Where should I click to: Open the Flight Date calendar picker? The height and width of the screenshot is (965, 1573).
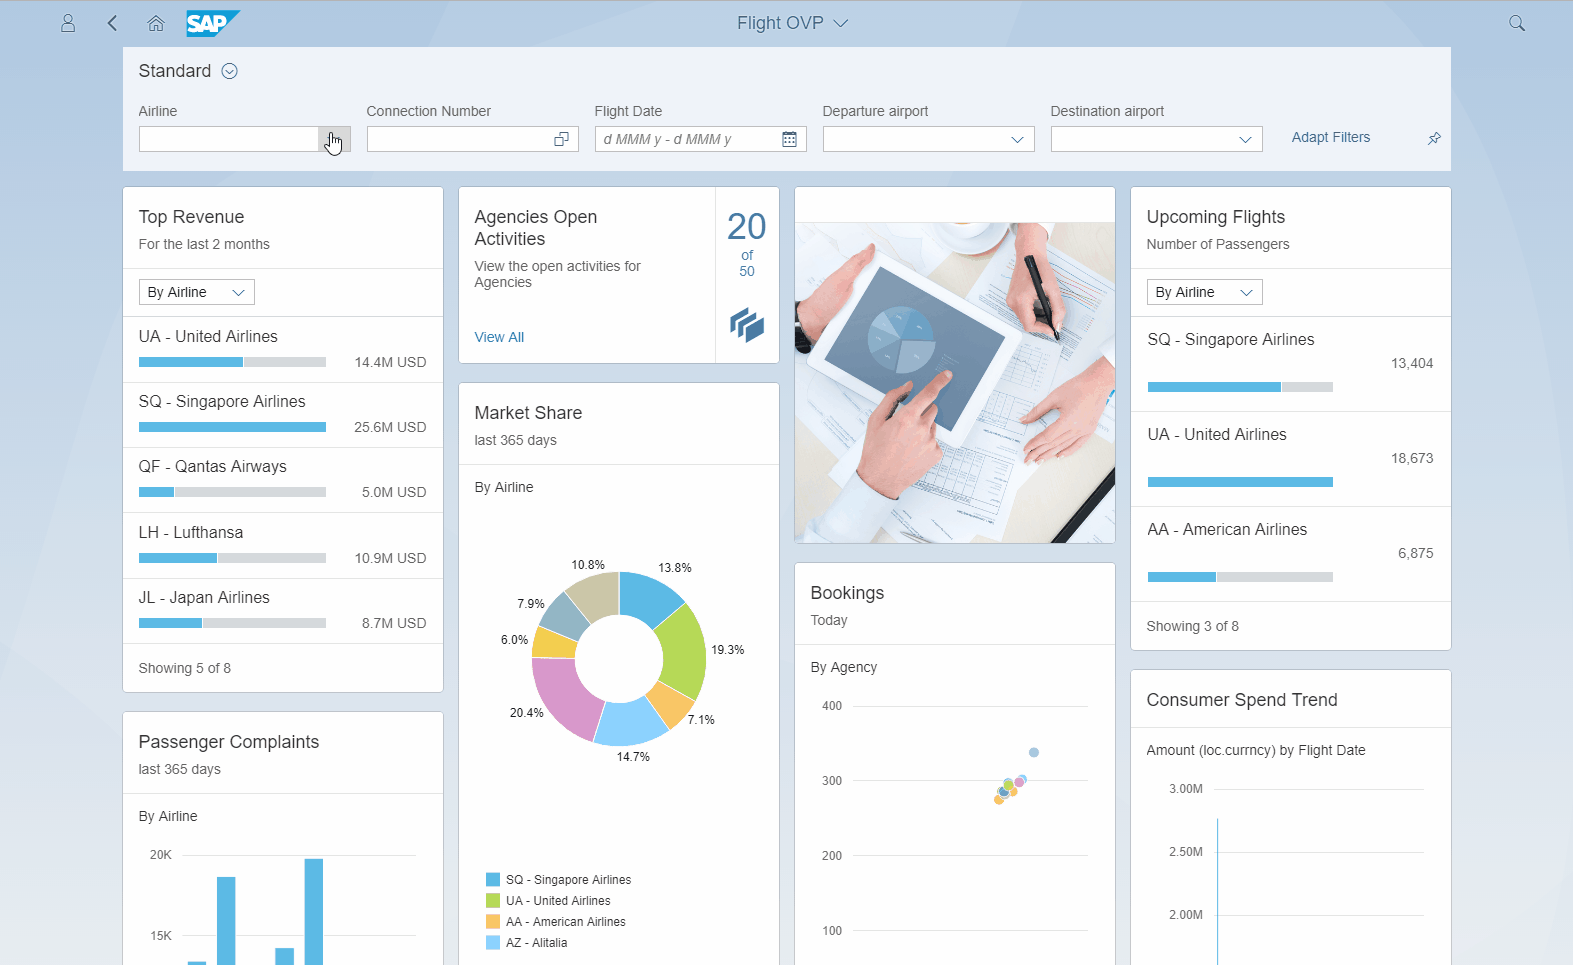pyautogui.click(x=790, y=139)
